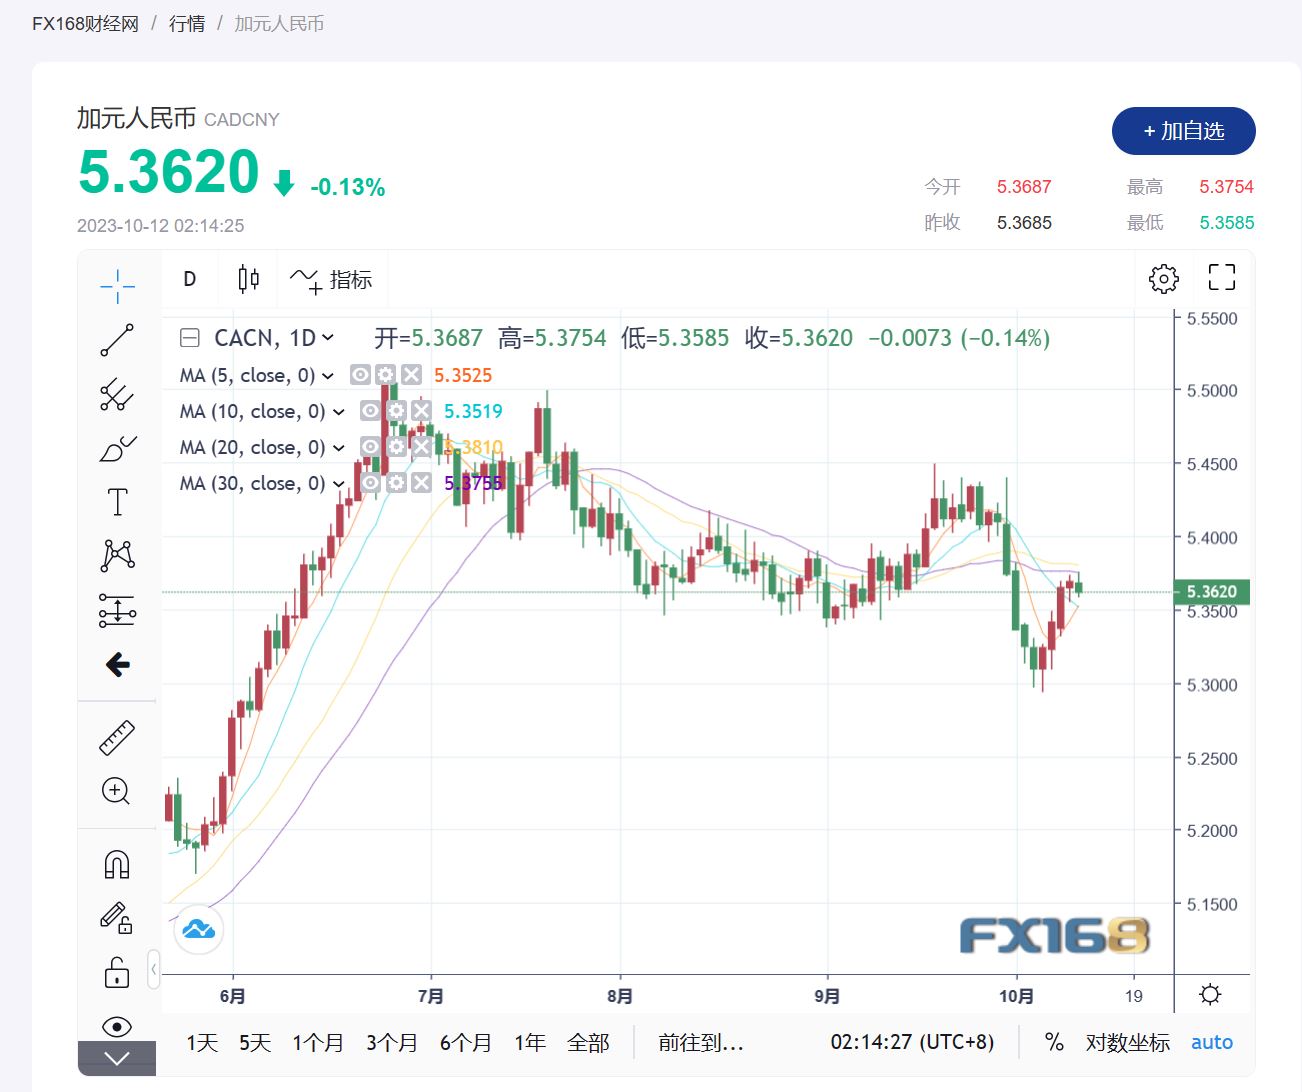Click the bold left arrow tool icon
Screen dimensions: 1302x1092
click(117, 665)
